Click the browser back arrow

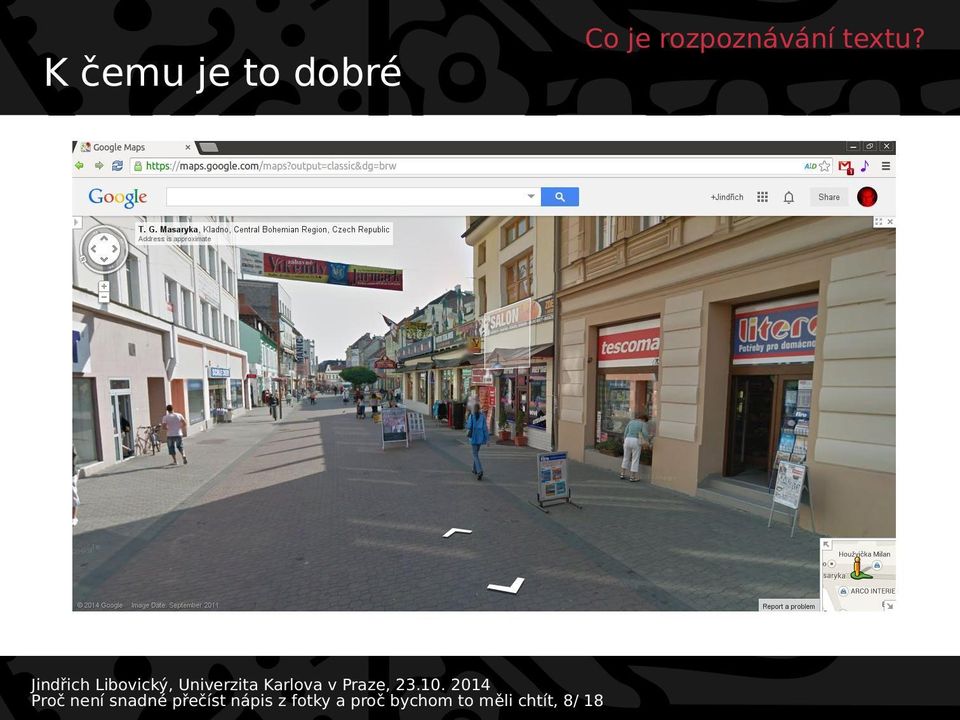click(79, 166)
